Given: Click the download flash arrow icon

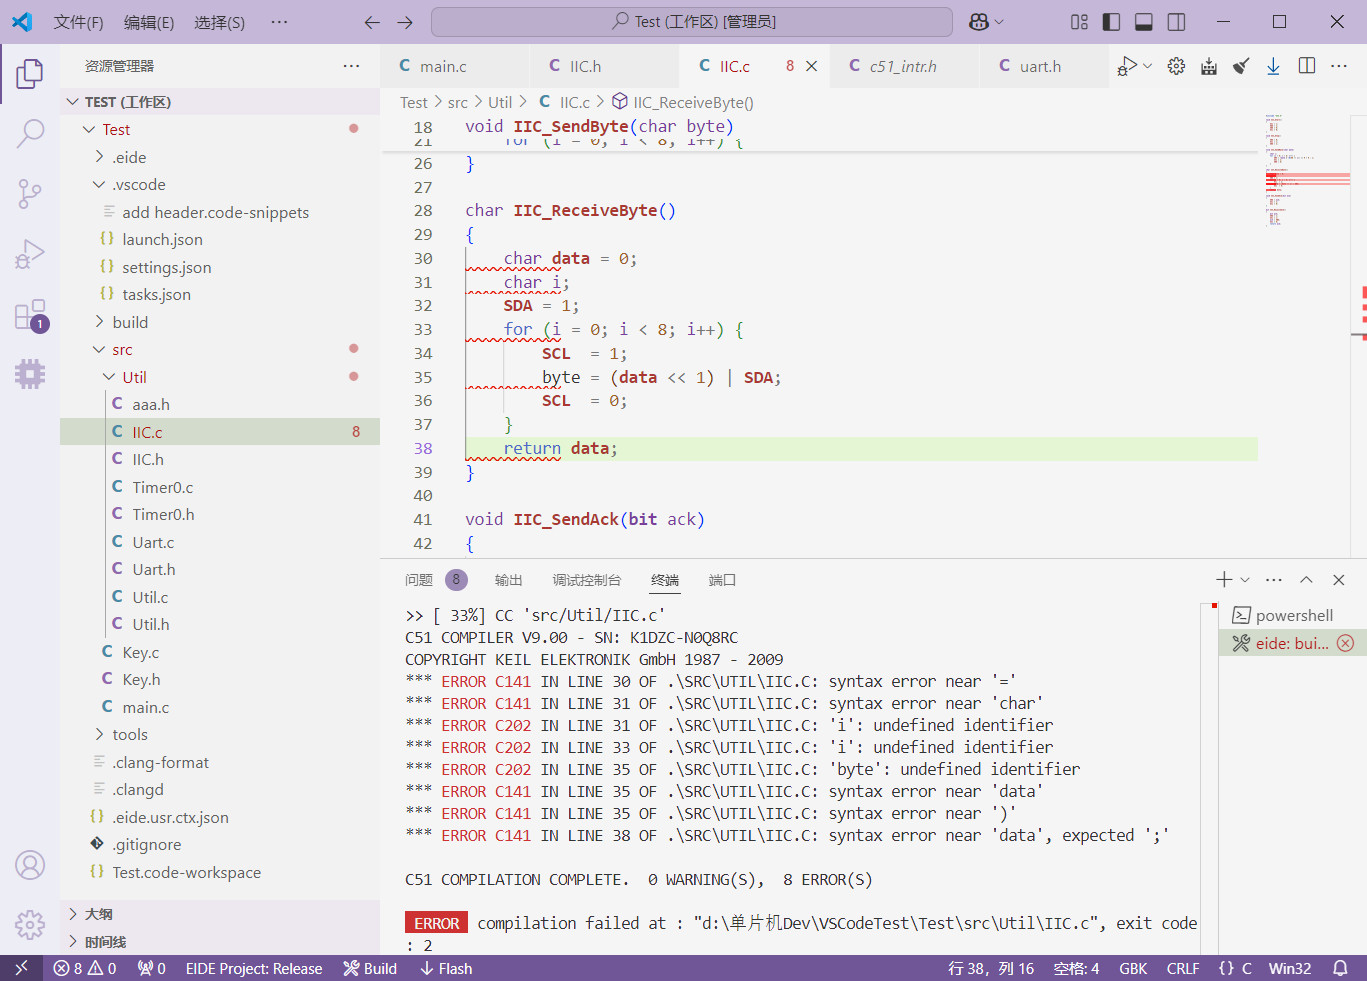Looking at the screenshot, I should point(1273,66).
